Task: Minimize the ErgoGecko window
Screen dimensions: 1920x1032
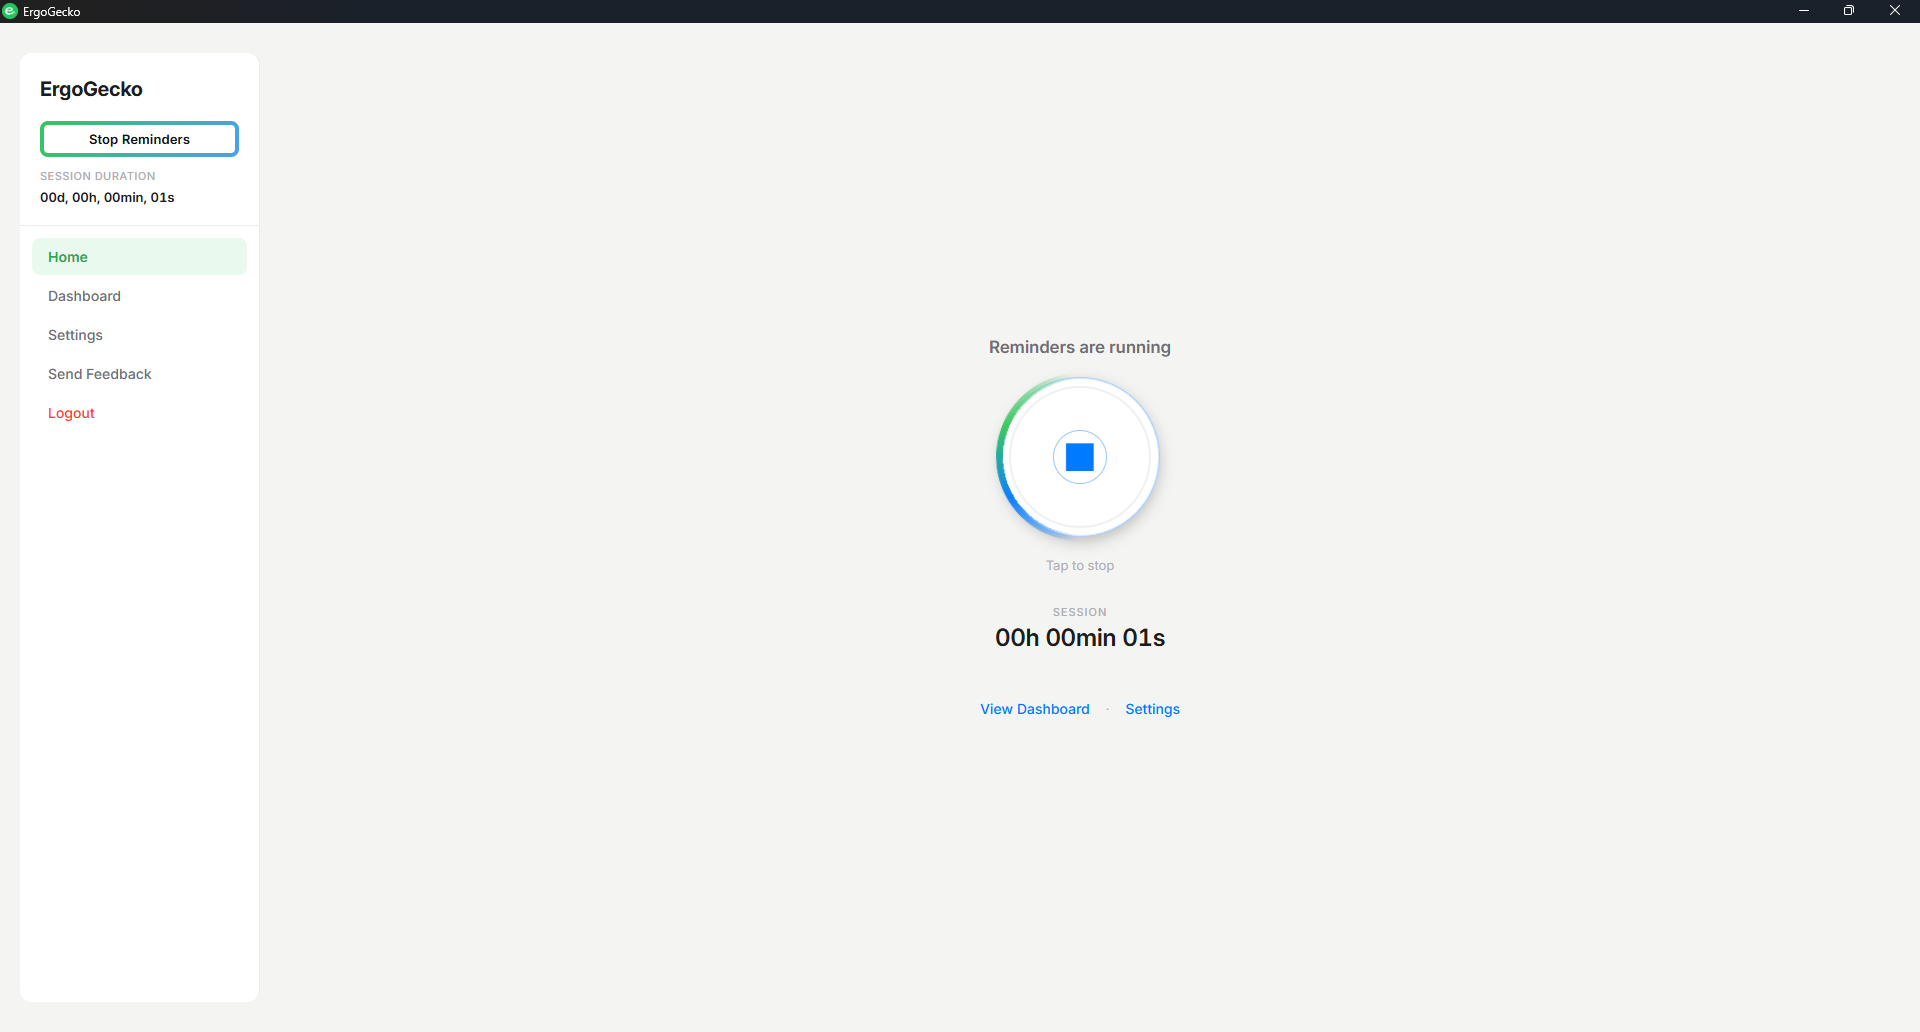Action: [1803, 11]
